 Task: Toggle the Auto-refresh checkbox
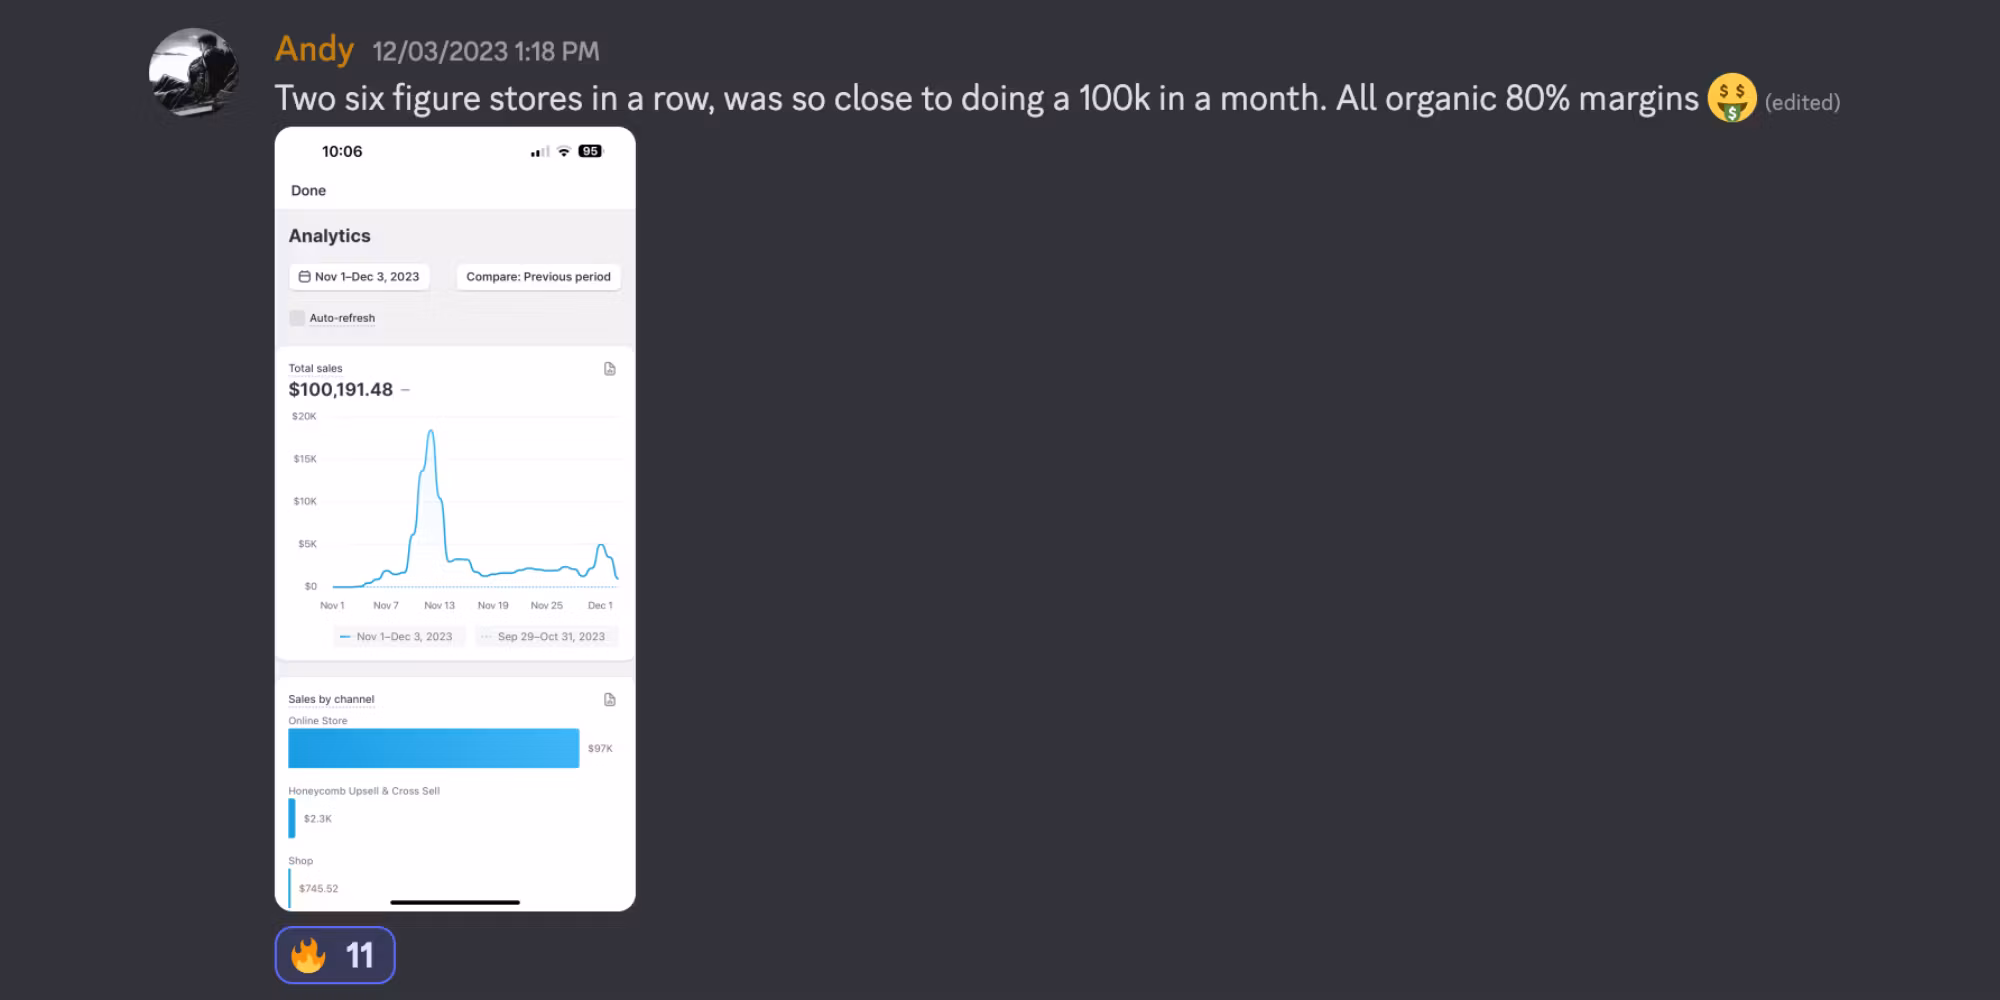click(x=297, y=318)
